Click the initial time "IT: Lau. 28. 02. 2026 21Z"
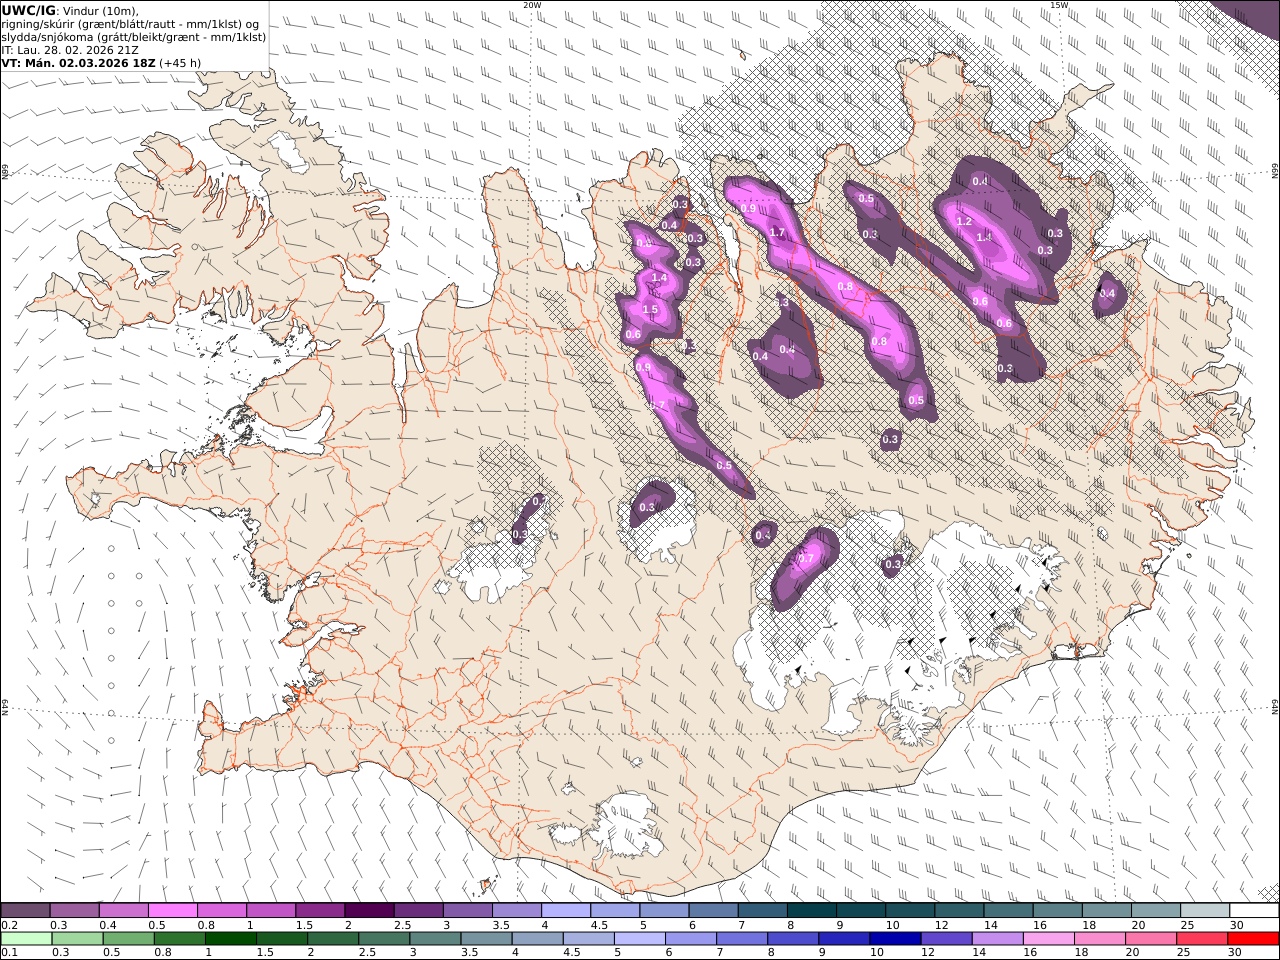Image resolution: width=1280 pixels, height=960 pixels. (x=70, y=49)
